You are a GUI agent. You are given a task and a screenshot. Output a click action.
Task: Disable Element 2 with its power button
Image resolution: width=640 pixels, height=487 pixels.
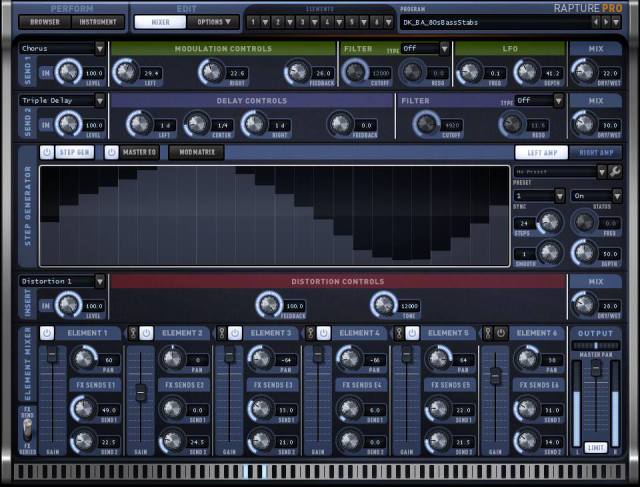[146, 333]
